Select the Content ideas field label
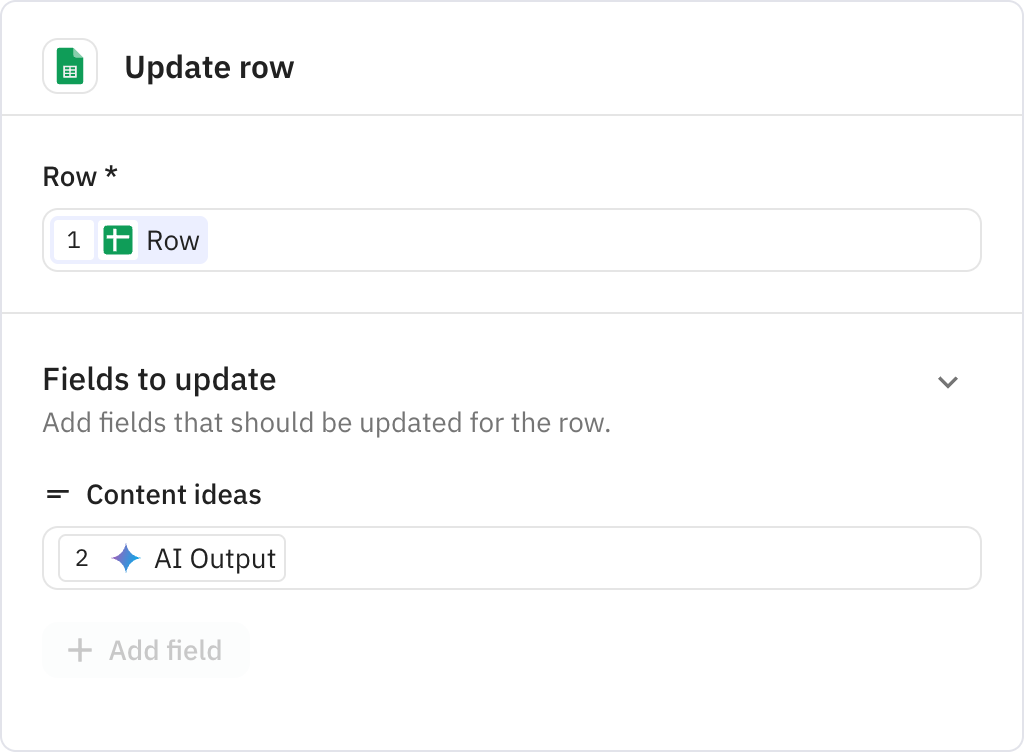Image resolution: width=1024 pixels, height=752 pixels. coord(173,494)
